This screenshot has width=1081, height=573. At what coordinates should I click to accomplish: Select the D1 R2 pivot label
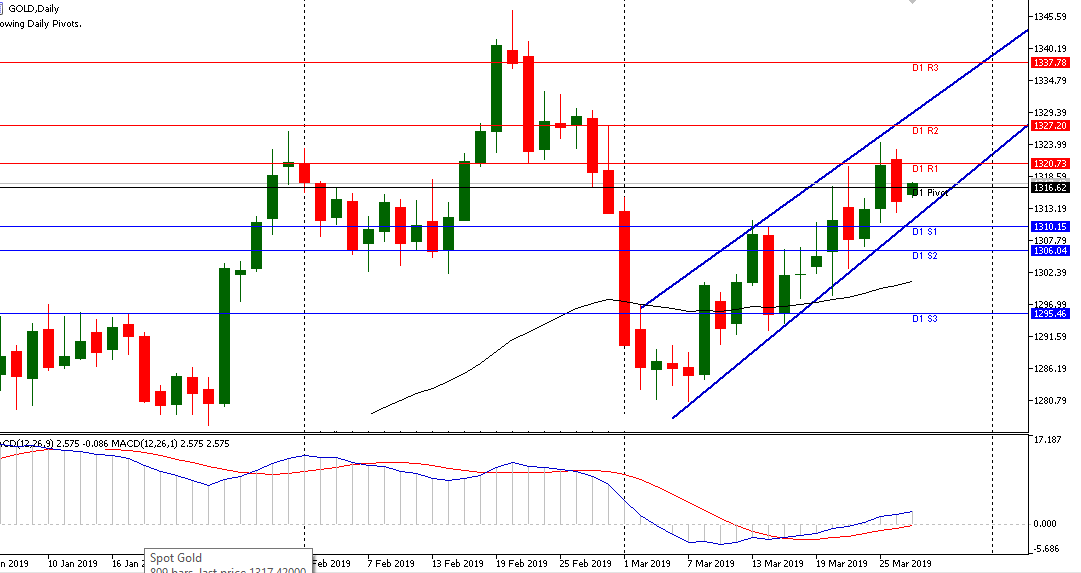(x=924, y=131)
